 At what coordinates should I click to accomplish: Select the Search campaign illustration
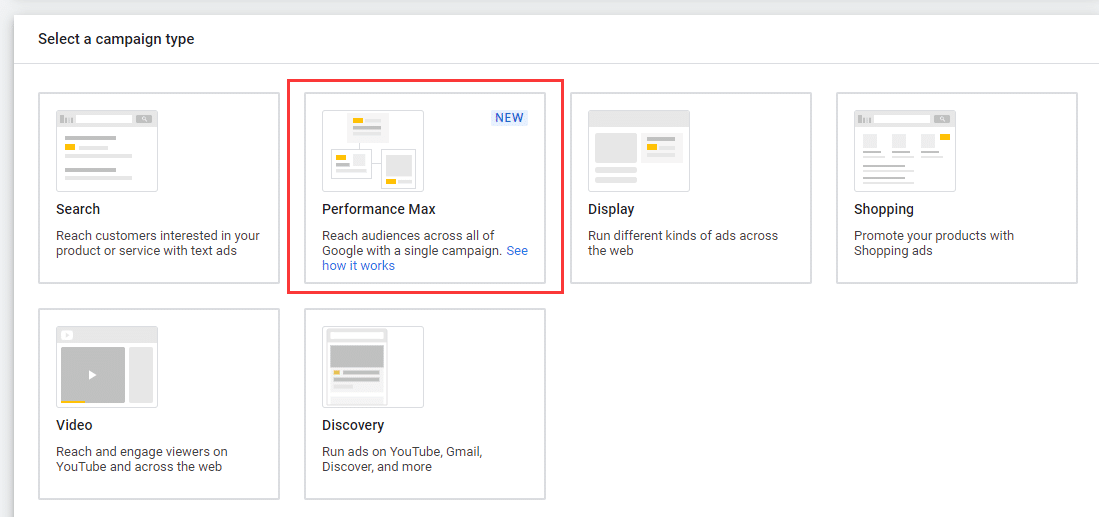(x=107, y=151)
